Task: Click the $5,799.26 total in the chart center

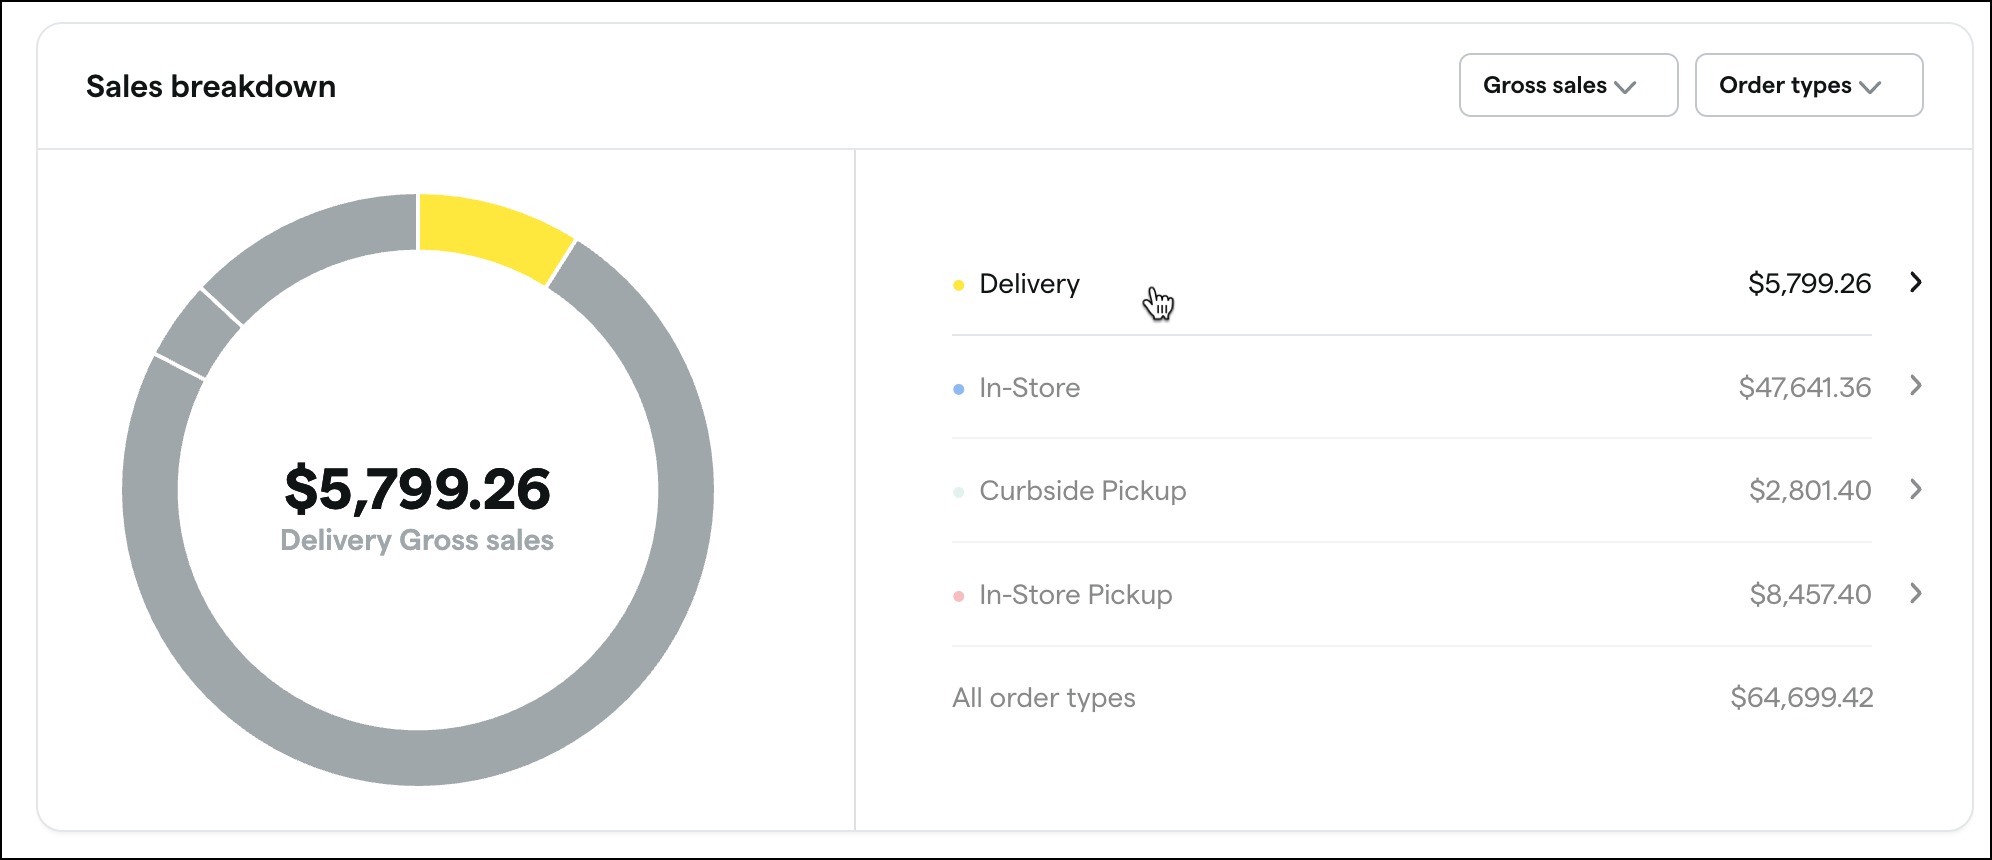Action: tap(417, 490)
